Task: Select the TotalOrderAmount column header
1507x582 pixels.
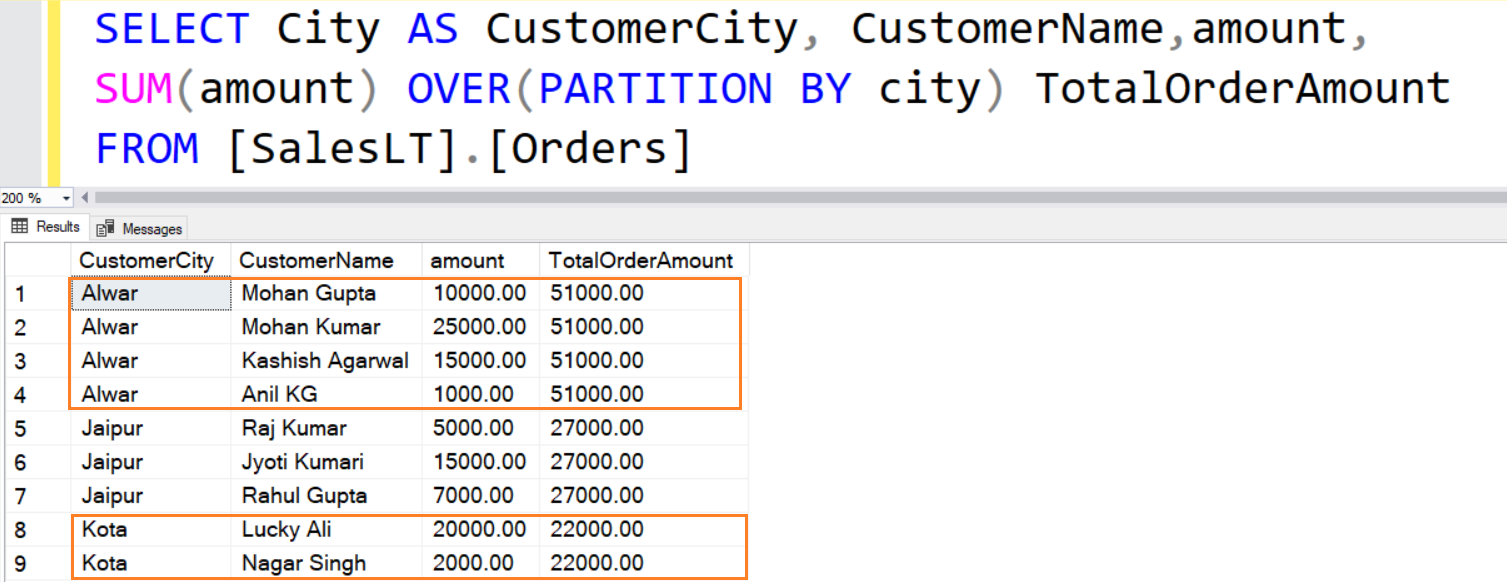Action: pos(644,261)
